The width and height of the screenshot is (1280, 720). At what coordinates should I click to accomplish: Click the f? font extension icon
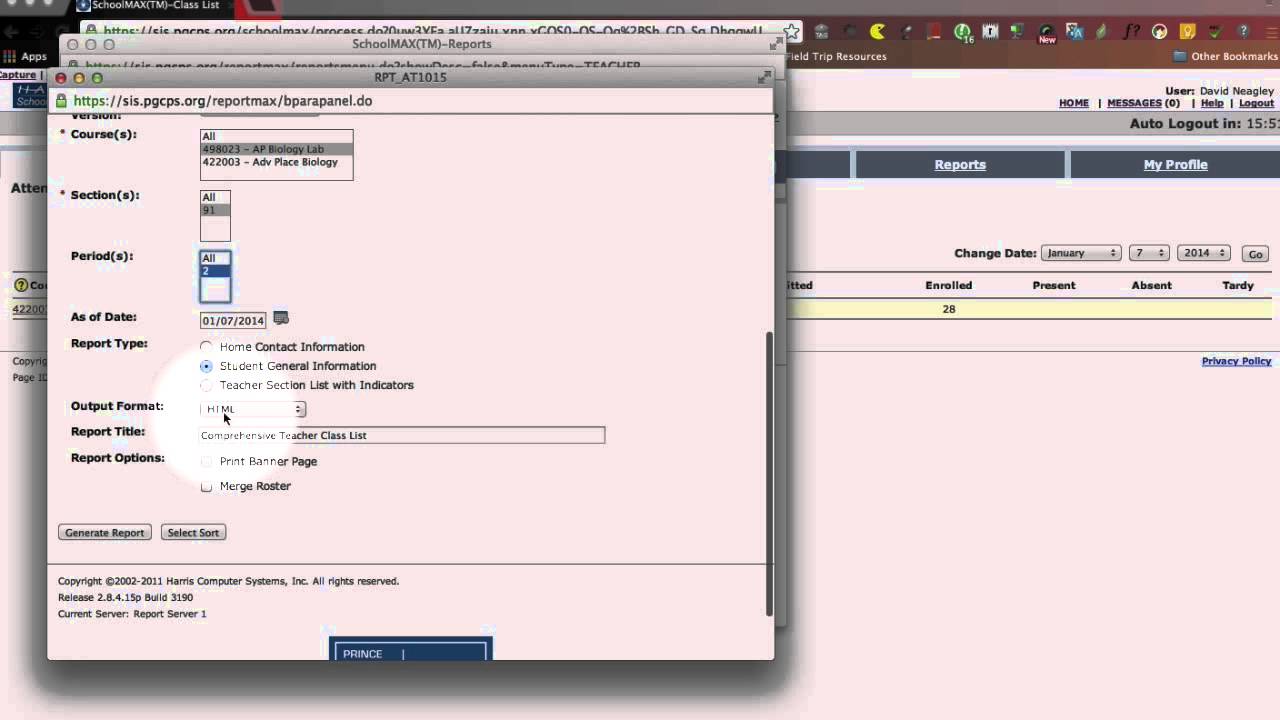1131,31
